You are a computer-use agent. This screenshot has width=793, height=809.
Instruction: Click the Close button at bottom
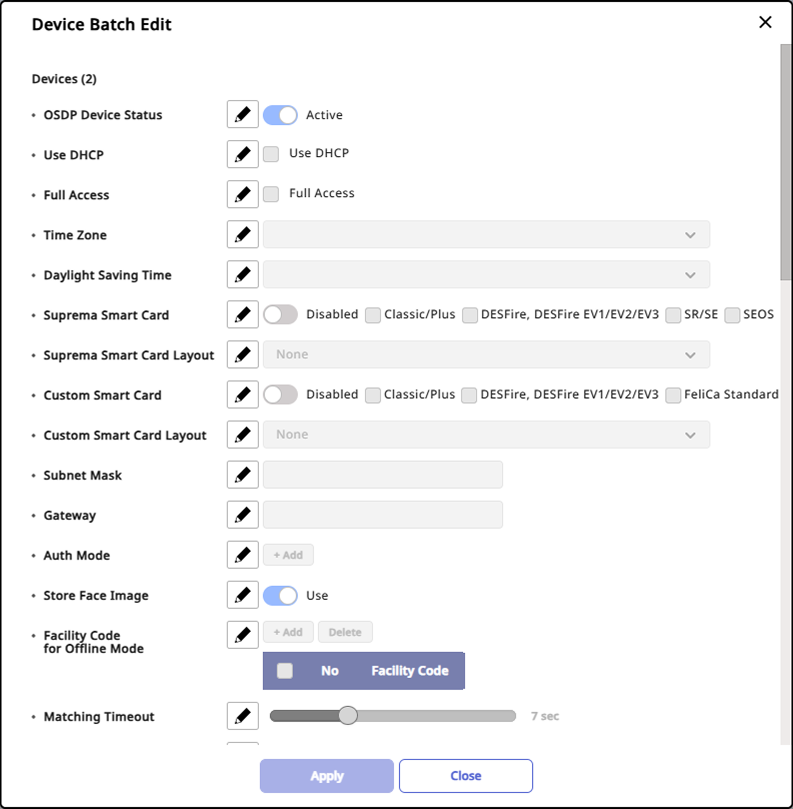tap(466, 776)
